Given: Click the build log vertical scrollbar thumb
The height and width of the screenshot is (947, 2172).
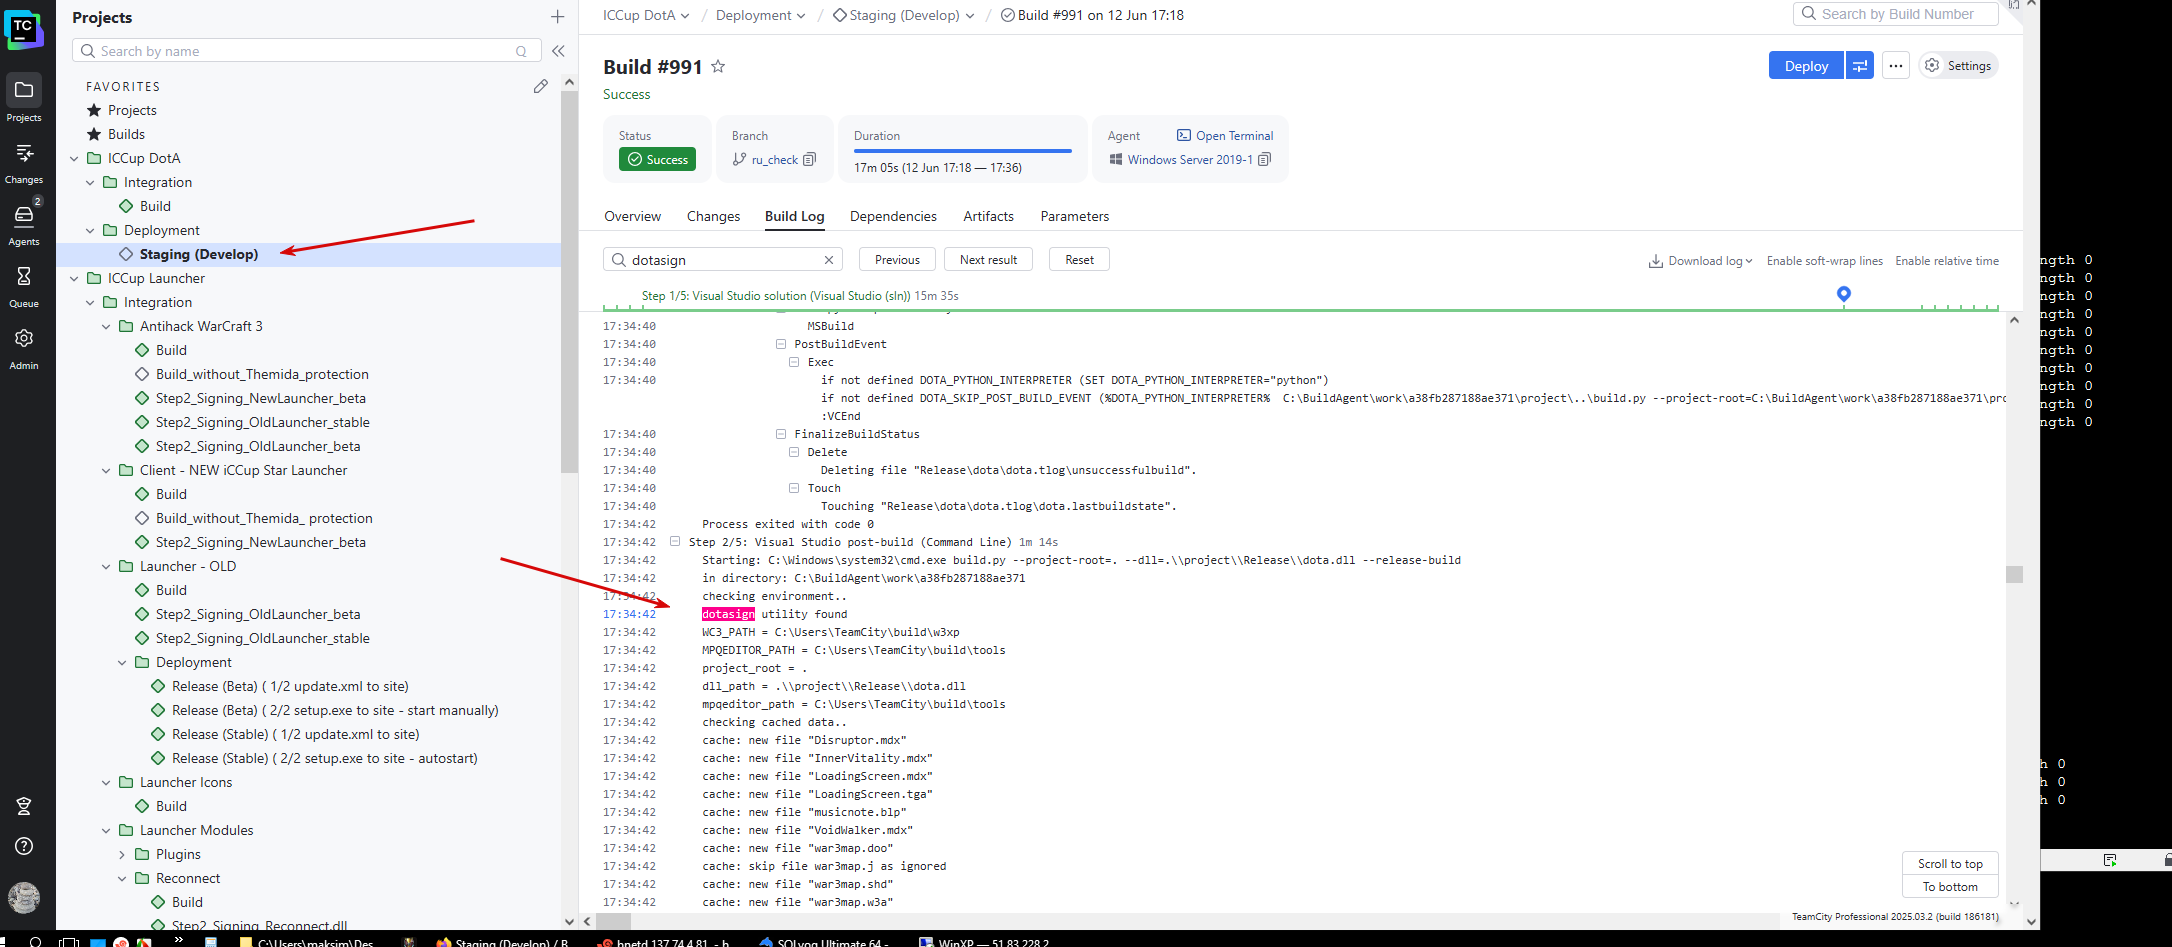Looking at the screenshot, I should pyautogui.click(x=2014, y=574).
